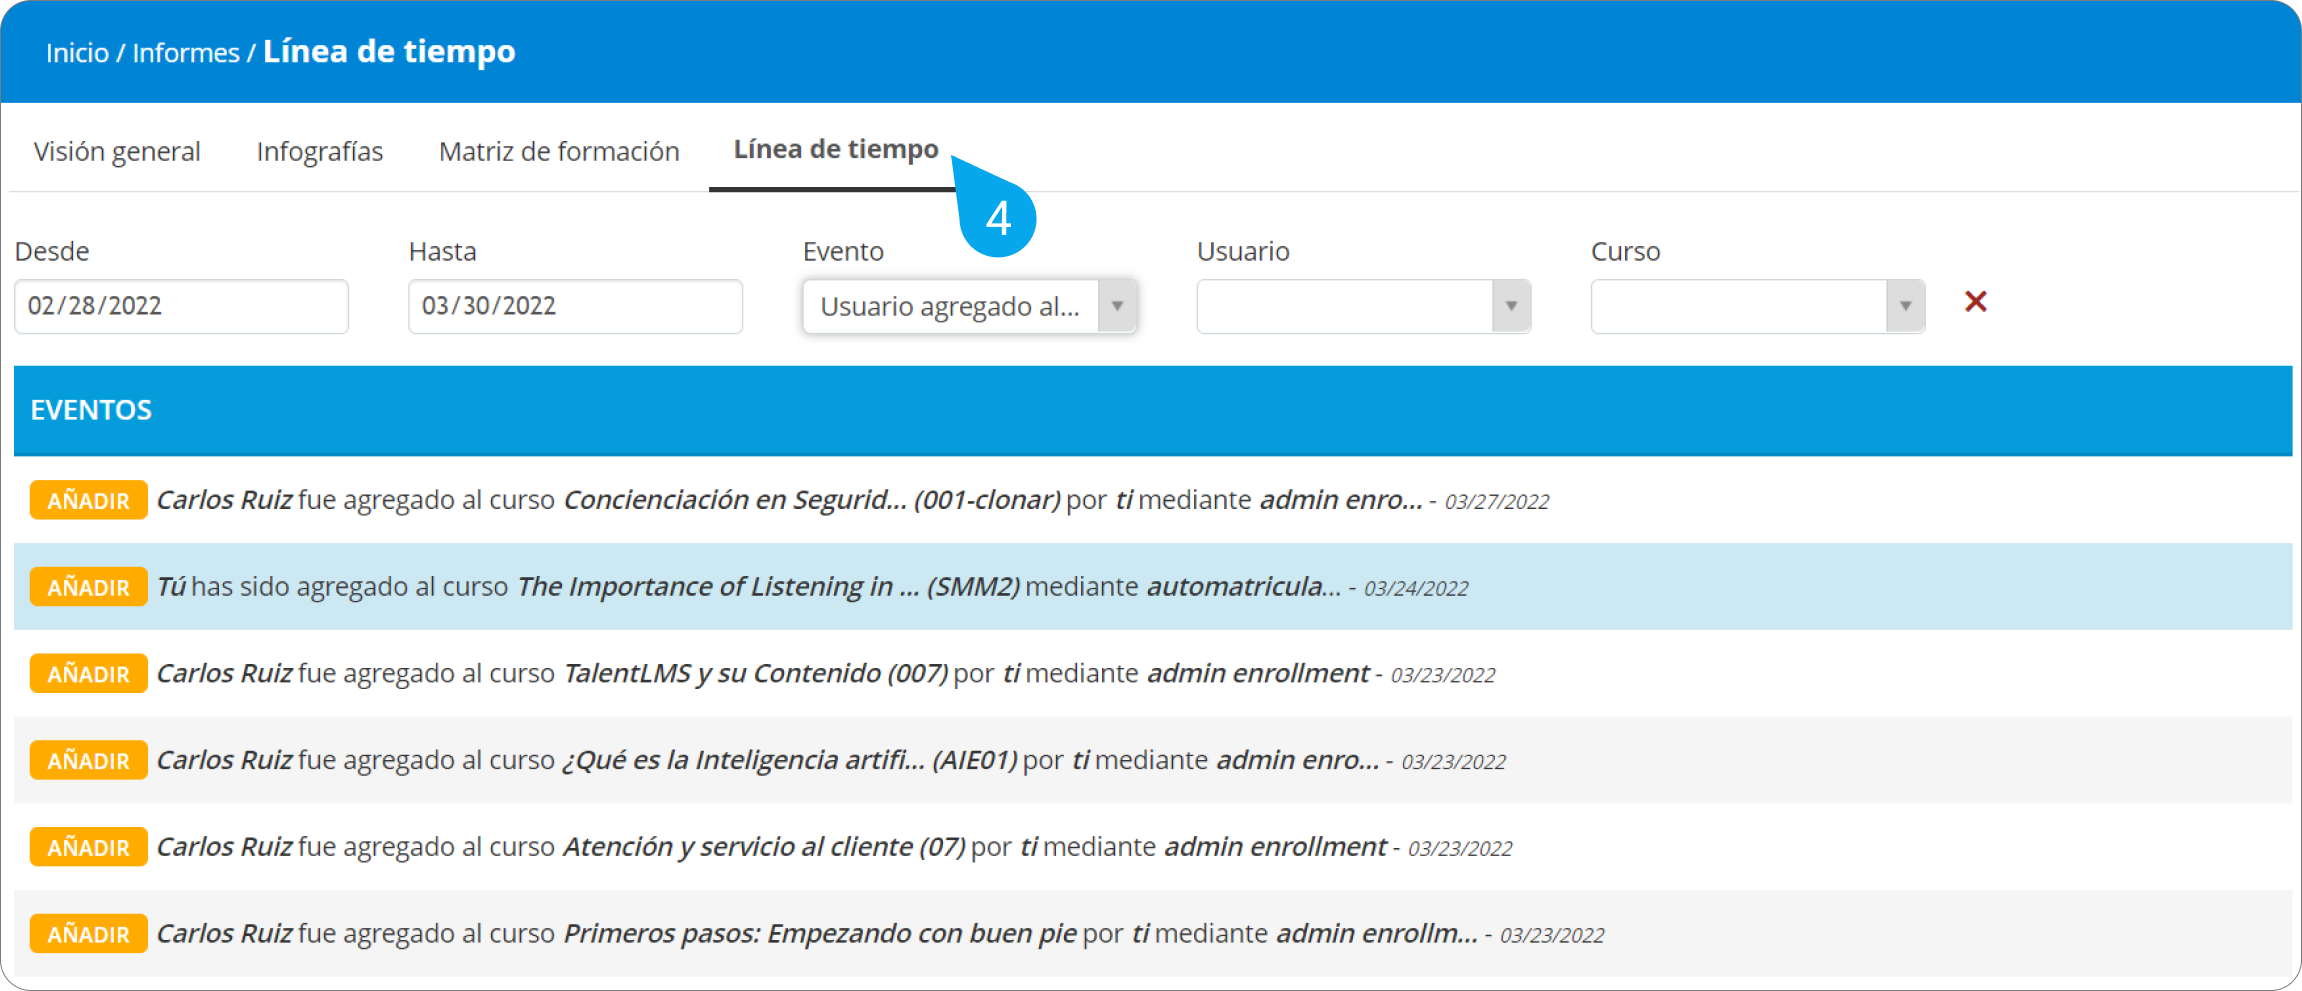Open the Evento dropdown
Image resolution: width=2302 pixels, height=991 pixels.
tap(968, 306)
